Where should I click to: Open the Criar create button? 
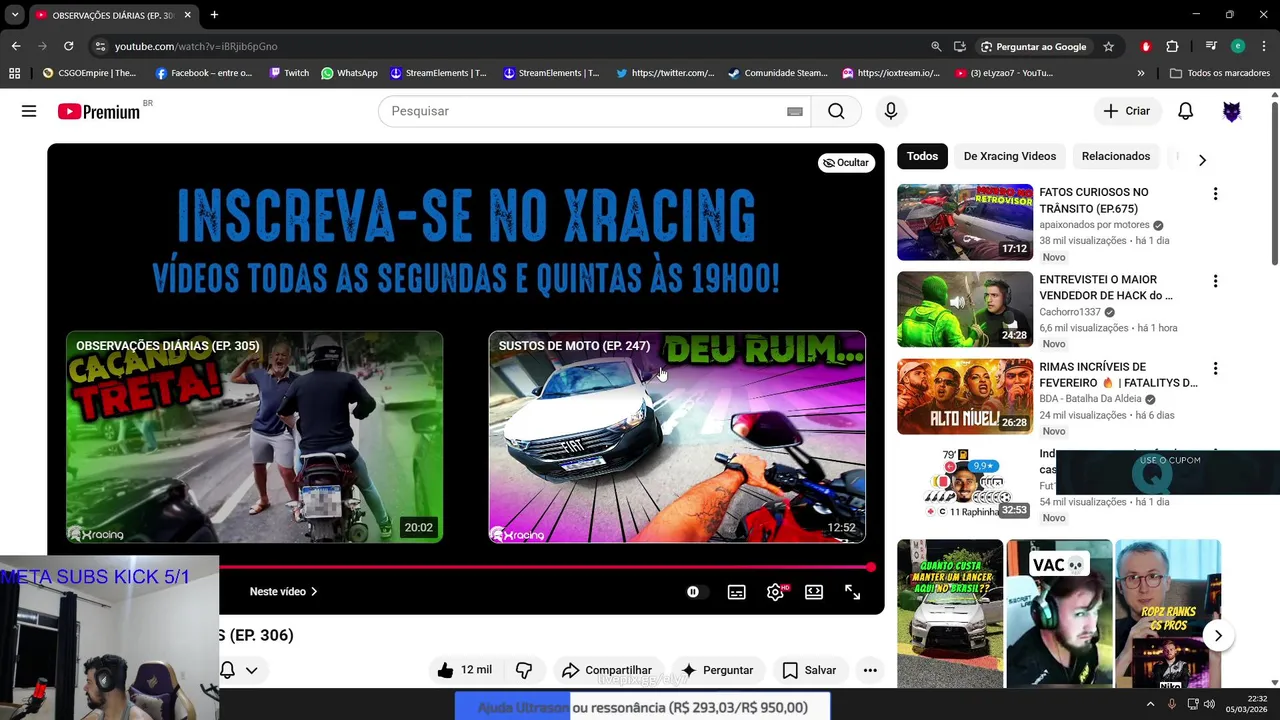1127,111
